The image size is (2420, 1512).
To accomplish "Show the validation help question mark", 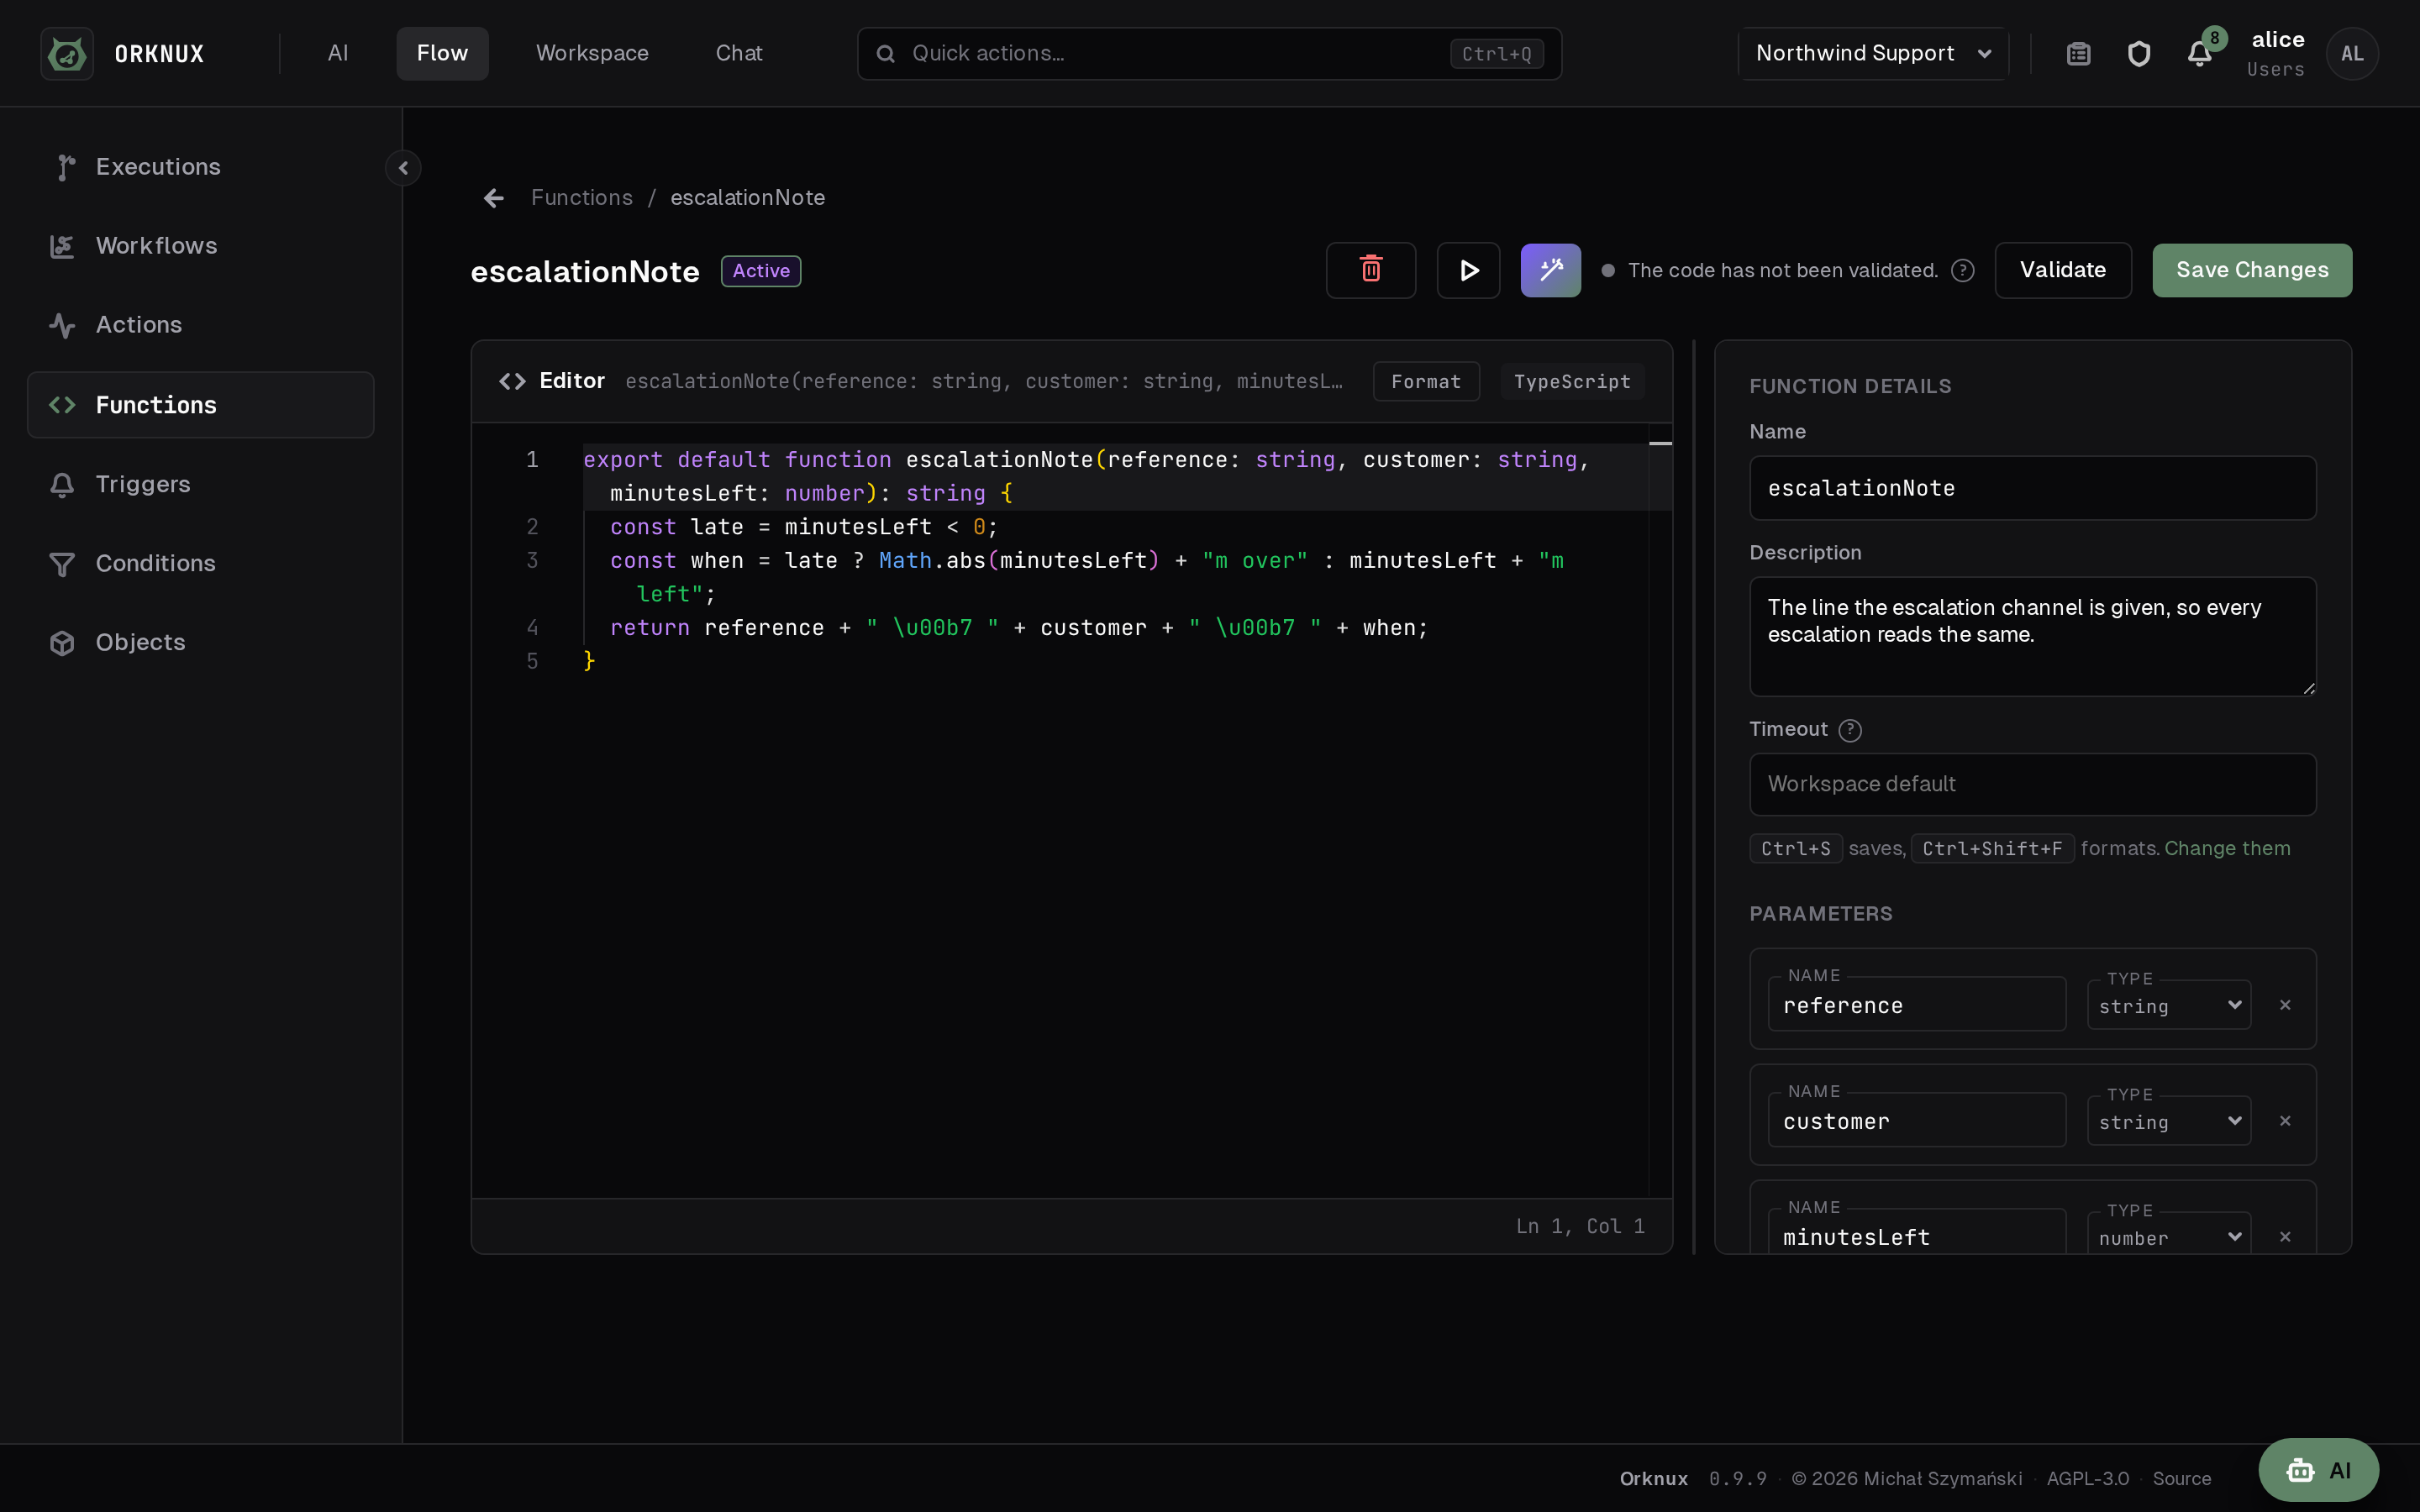I will coord(1963,271).
